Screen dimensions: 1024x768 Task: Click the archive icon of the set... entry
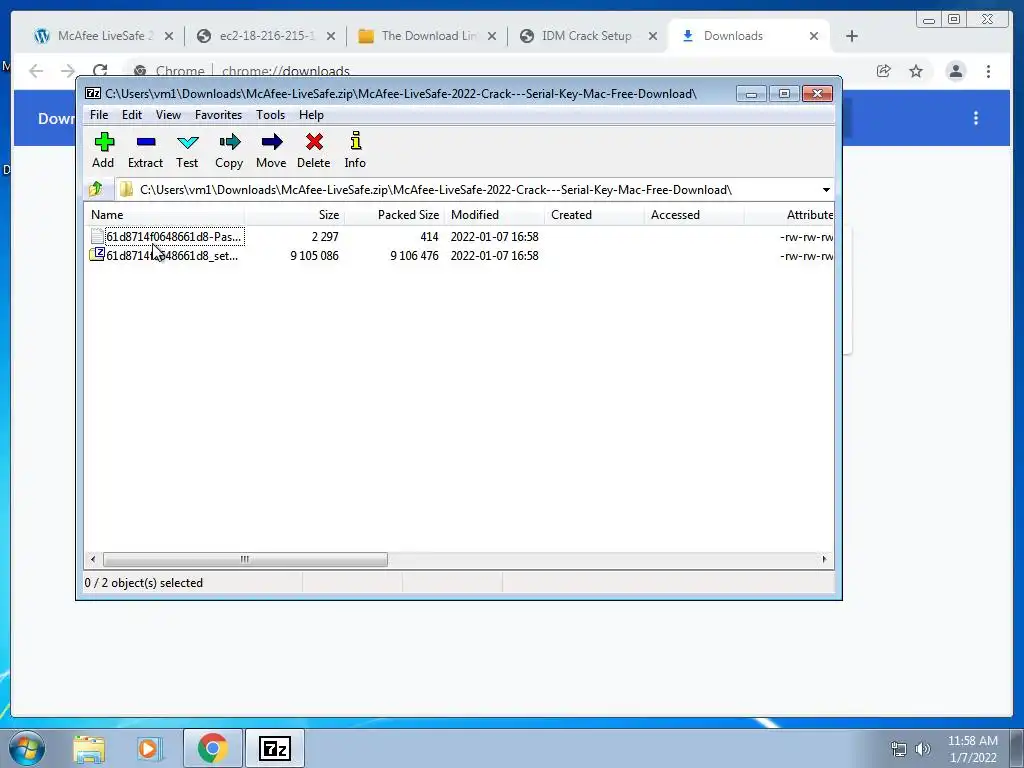[x=97, y=255]
